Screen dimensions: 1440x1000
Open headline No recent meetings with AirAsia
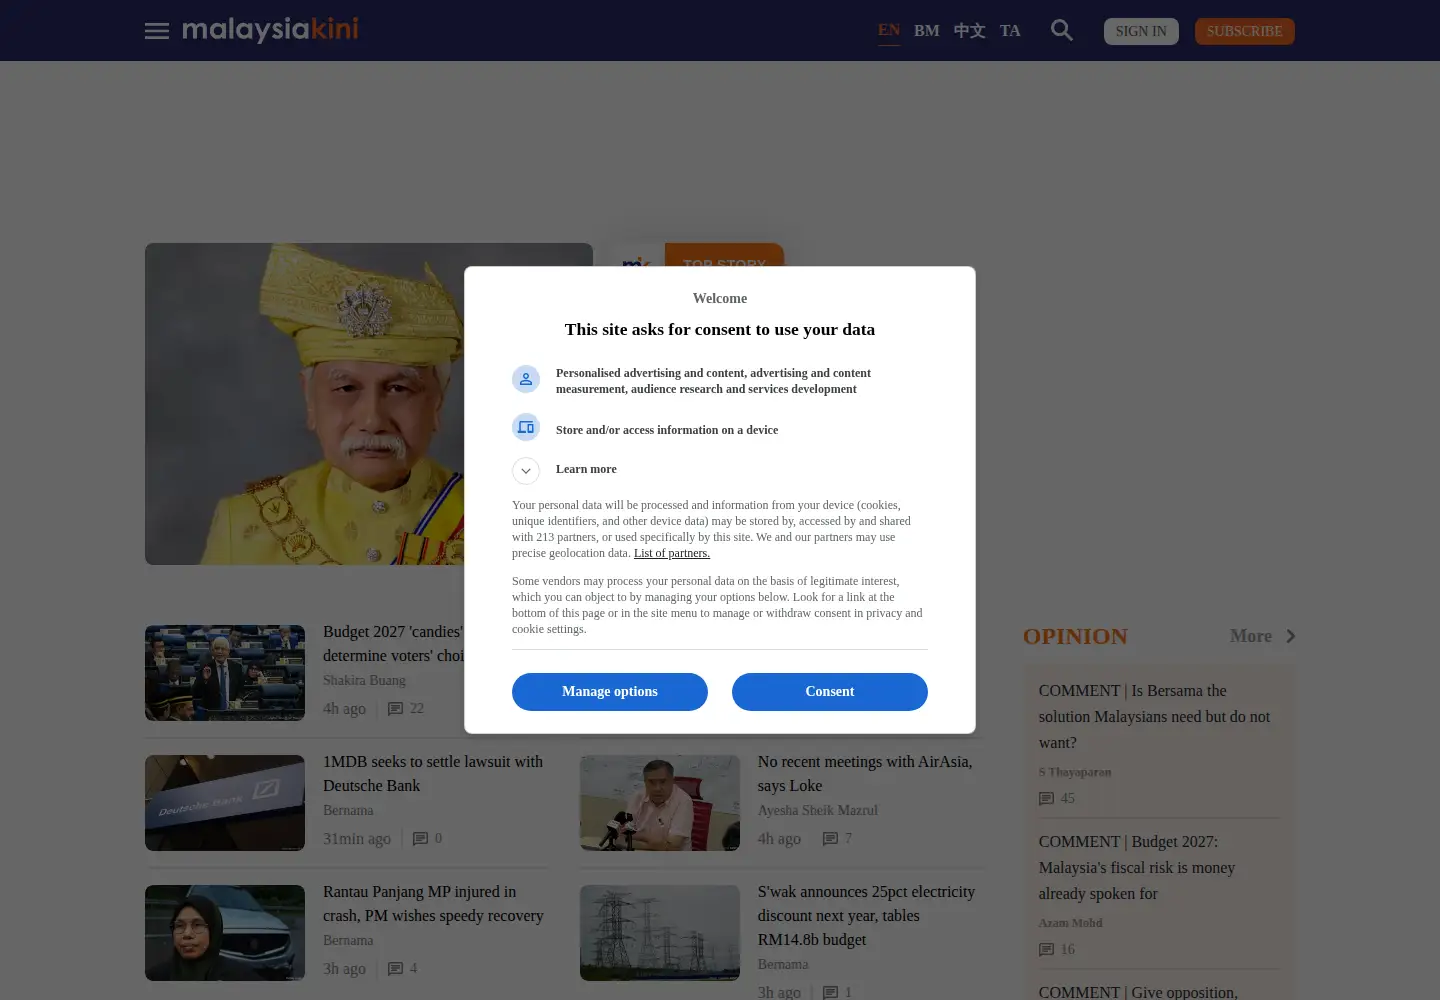pyautogui.click(x=865, y=774)
